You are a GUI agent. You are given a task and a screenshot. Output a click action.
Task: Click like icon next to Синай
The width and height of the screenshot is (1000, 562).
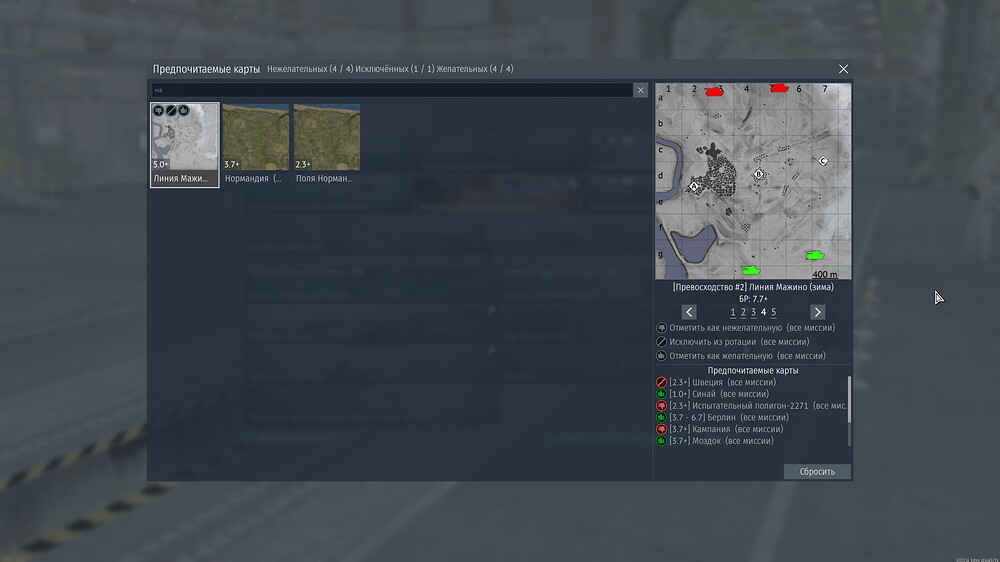pos(661,394)
